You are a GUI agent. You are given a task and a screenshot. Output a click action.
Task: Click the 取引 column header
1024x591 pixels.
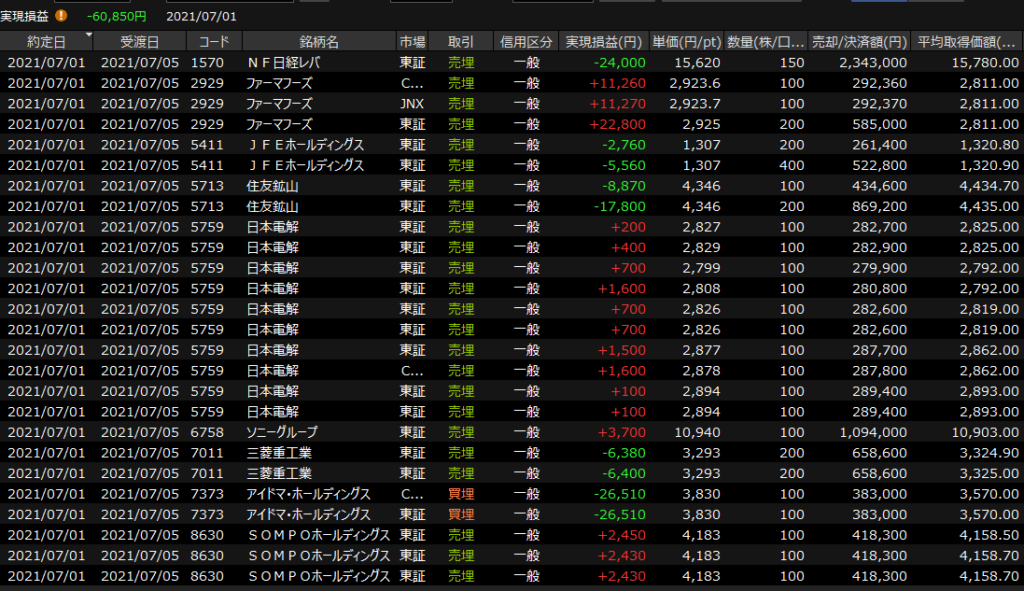coord(461,42)
